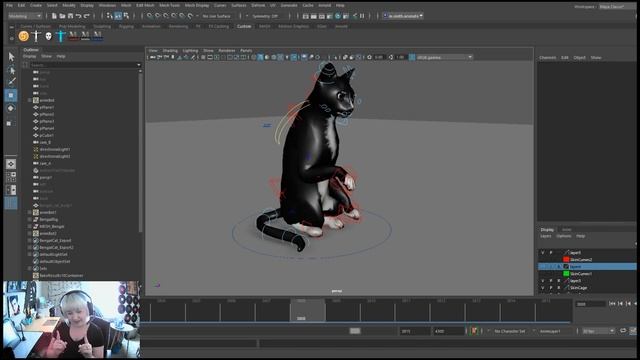The width and height of the screenshot is (640, 360).
Task: Click the blue T-pose figure shelf icon
Action: click(x=60, y=36)
